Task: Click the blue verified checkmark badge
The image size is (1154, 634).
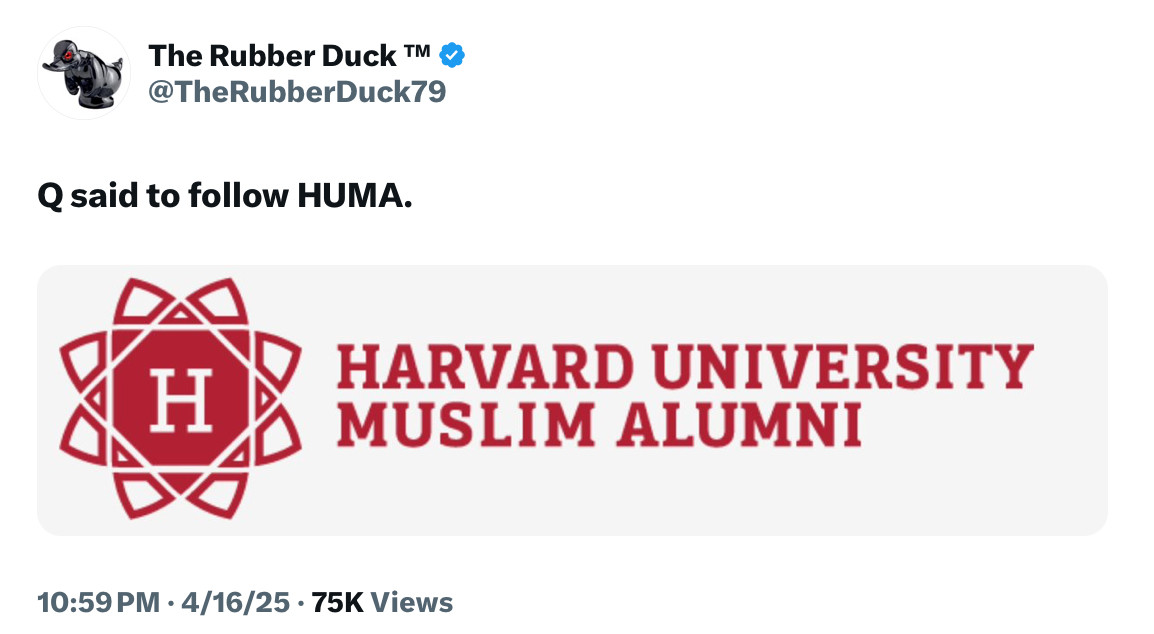Action: tap(452, 56)
